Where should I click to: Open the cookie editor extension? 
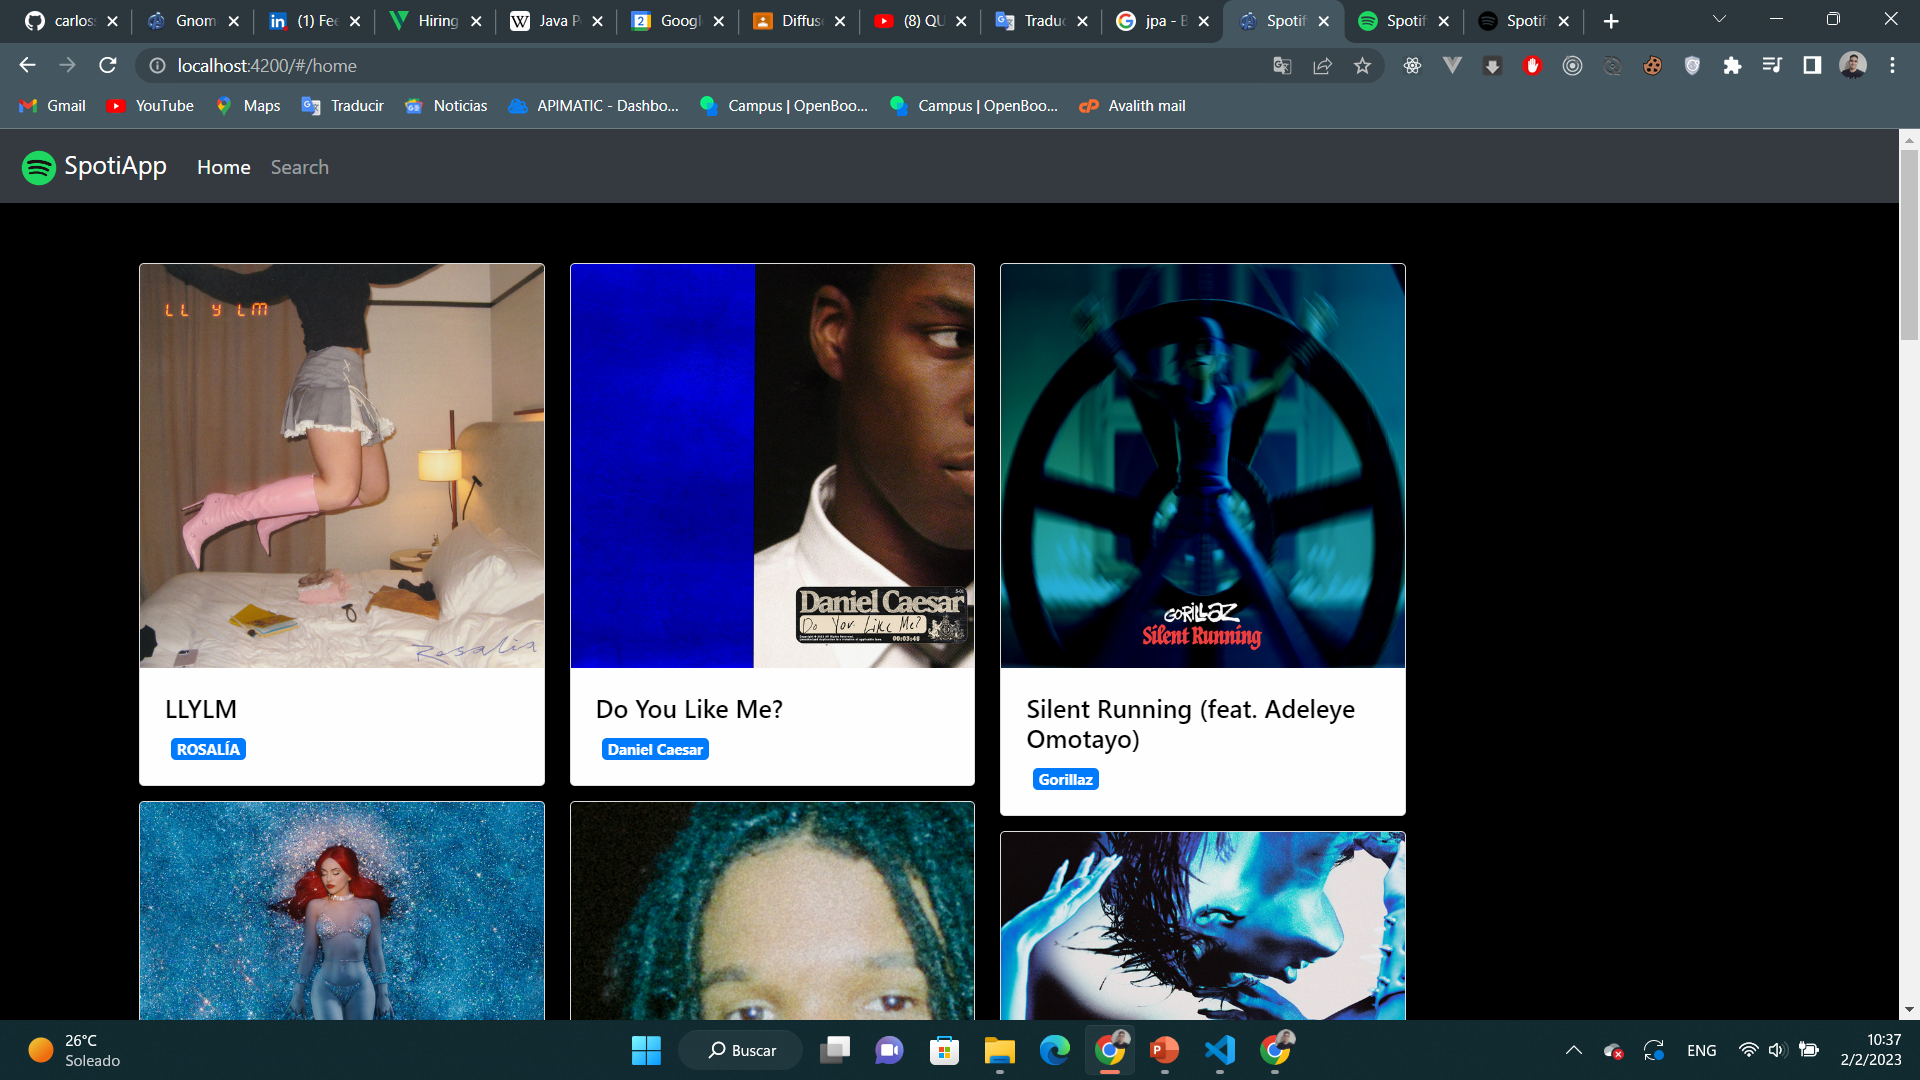pos(1651,66)
